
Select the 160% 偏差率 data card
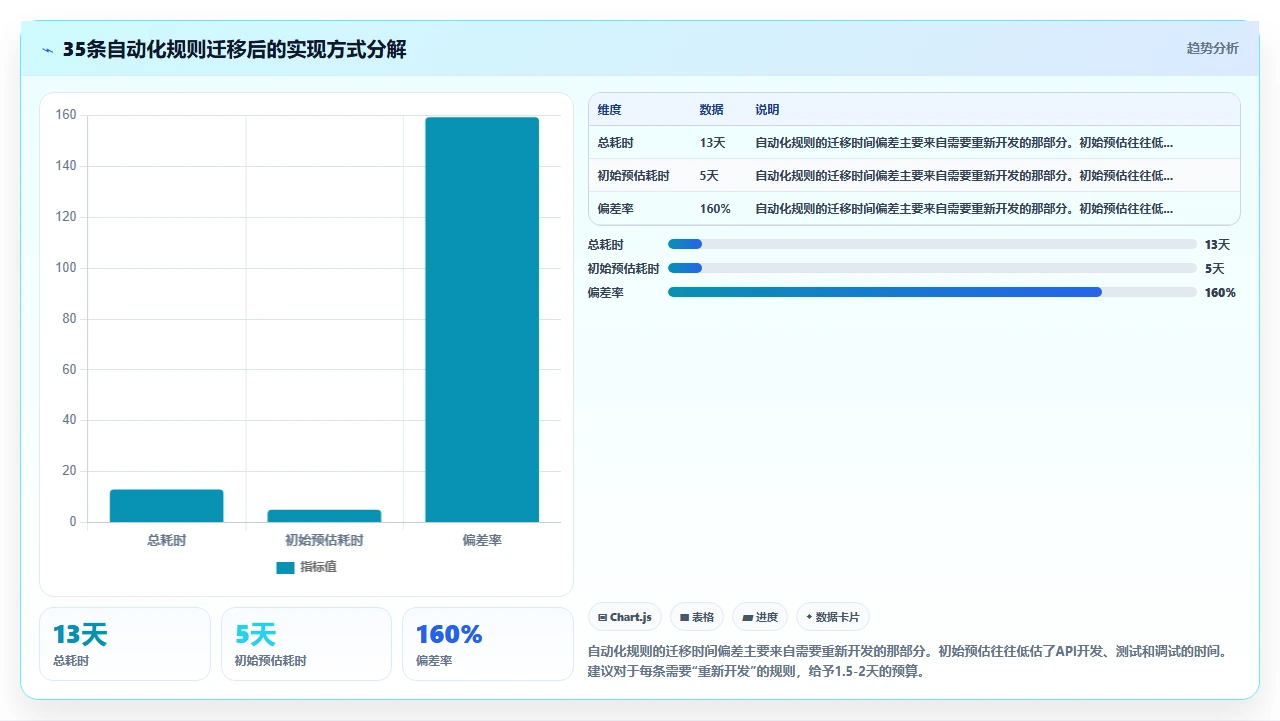[x=488, y=644]
